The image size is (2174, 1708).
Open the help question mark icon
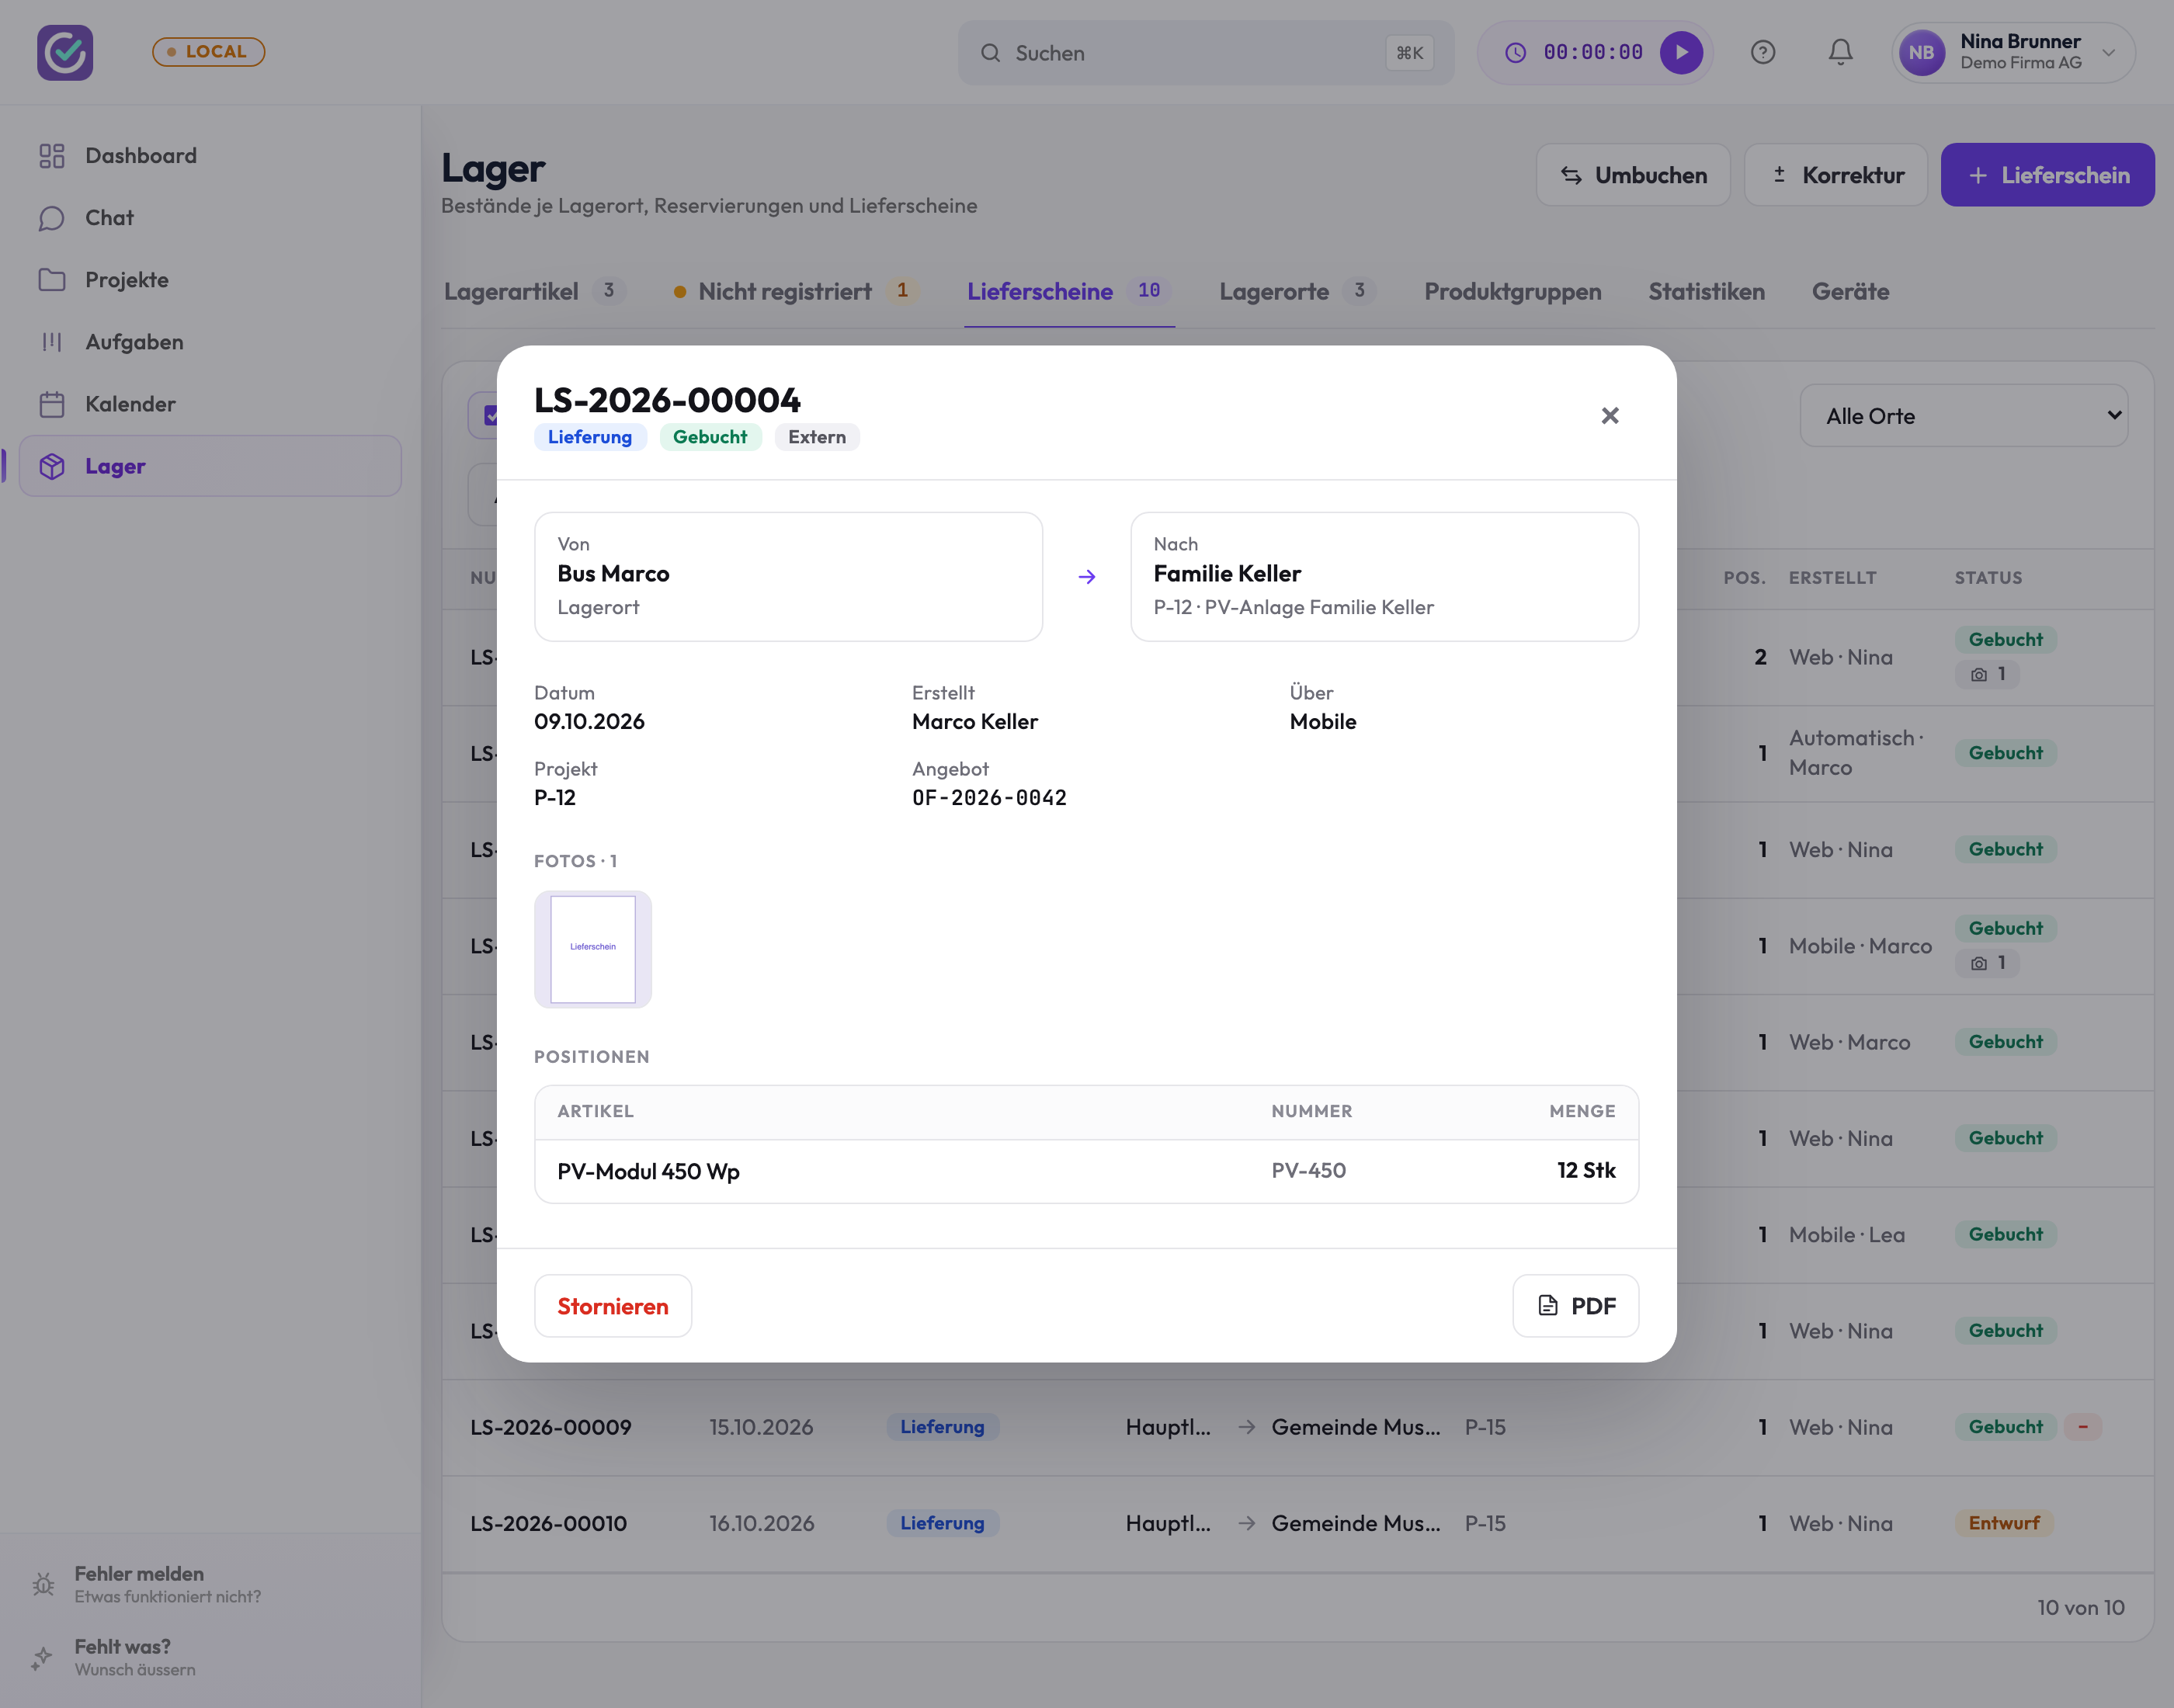(x=1763, y=53)
